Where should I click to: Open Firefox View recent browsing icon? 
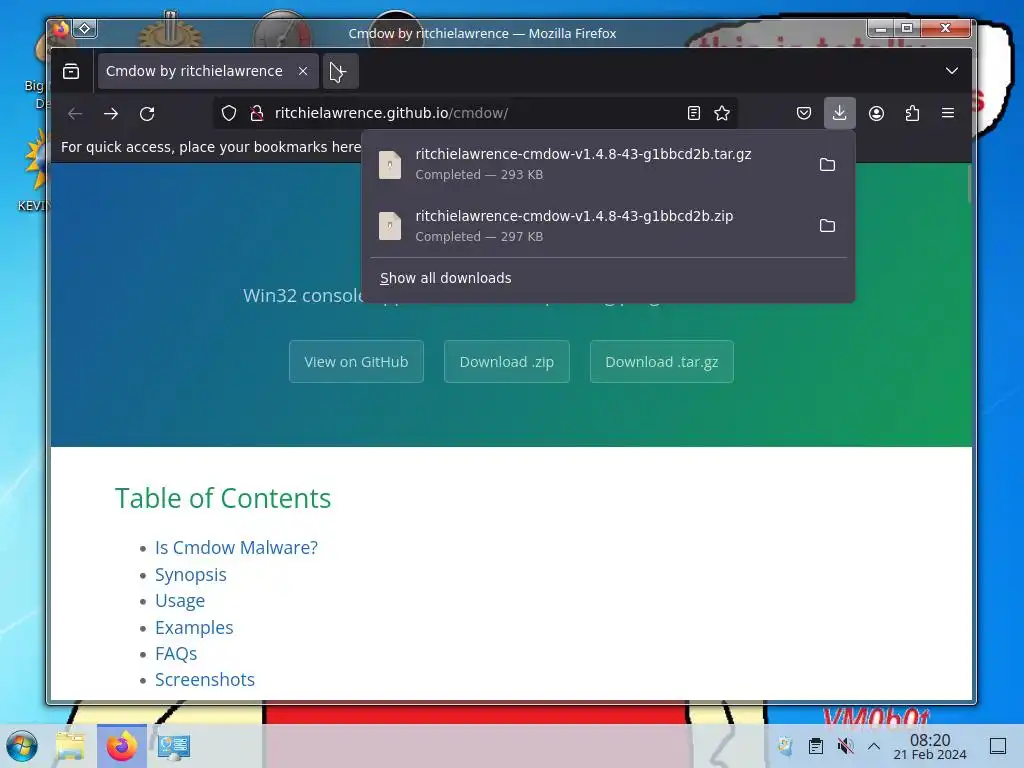71,71
